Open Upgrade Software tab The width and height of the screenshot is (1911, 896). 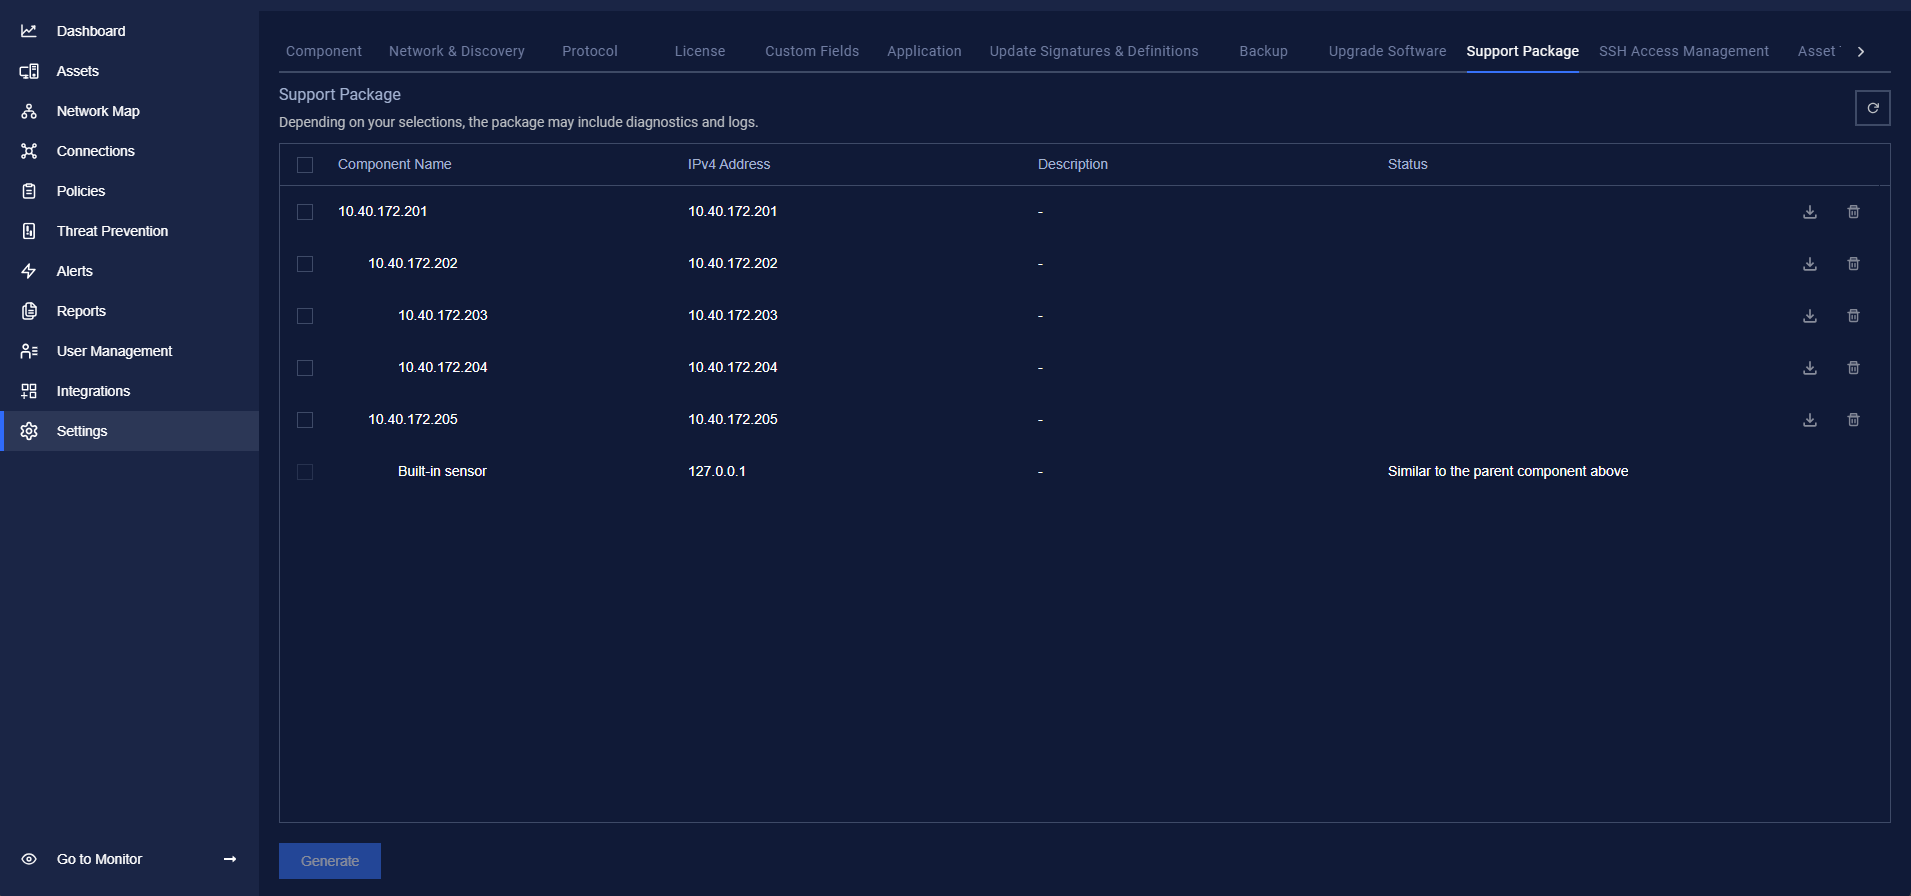coord(1387,51)
